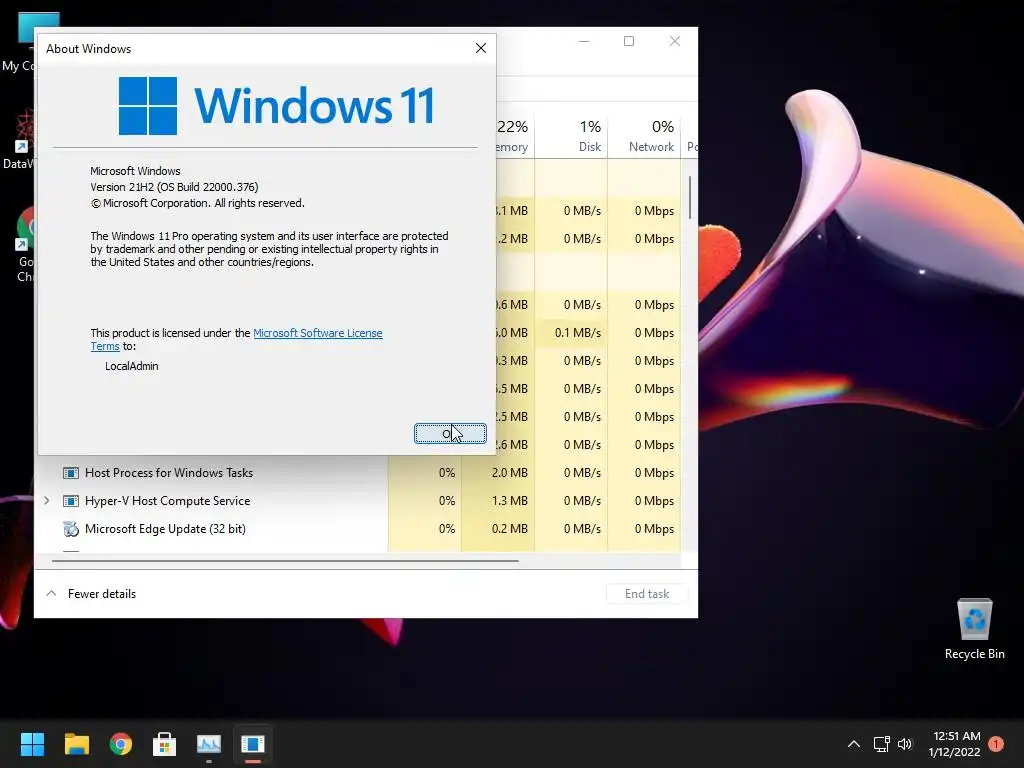Click the 2.0 MB memory value cell

point(498,473)
